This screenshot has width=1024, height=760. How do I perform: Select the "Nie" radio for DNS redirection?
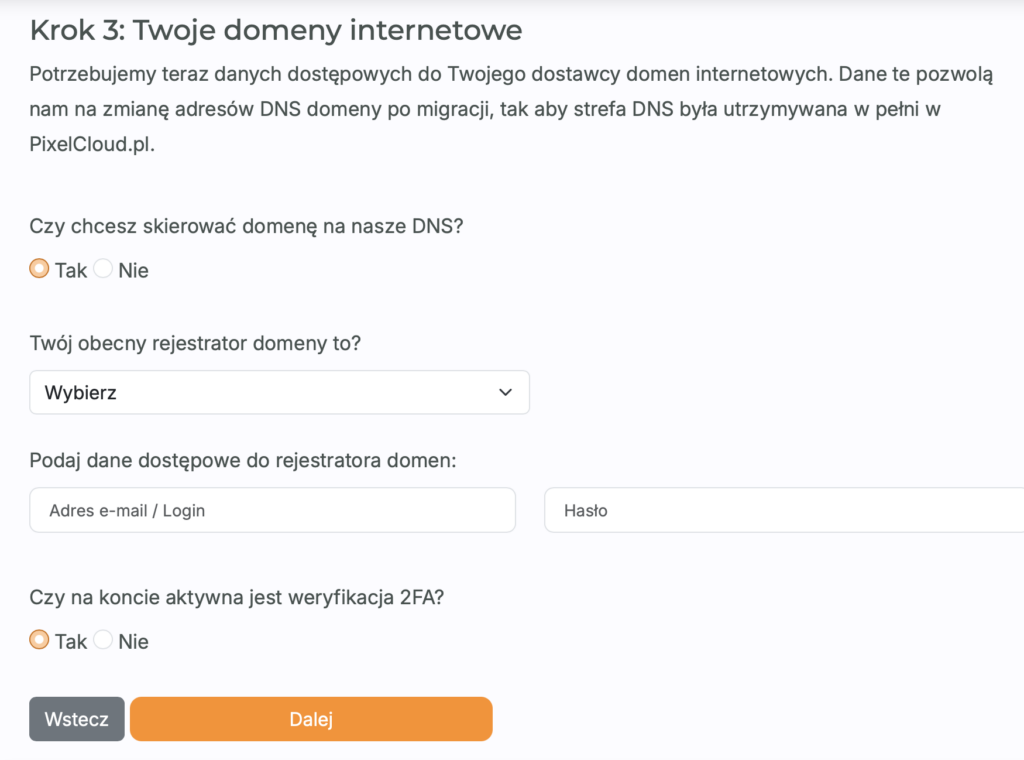coord(103,269)
